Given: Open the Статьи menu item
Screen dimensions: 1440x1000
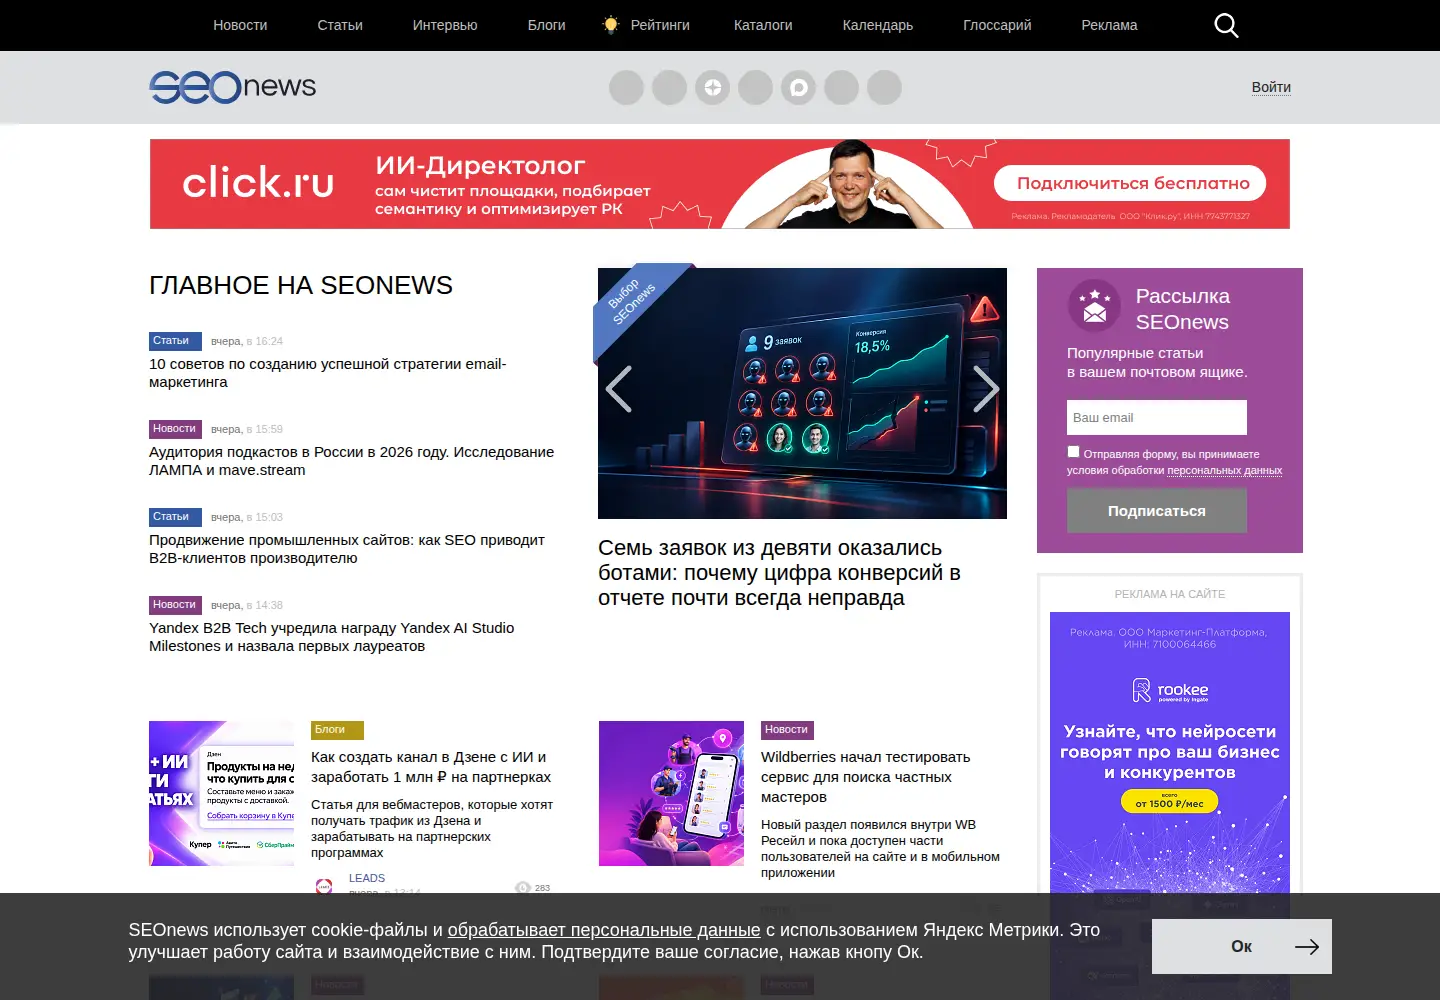Looking at the screenshot, I should click(340, 25).
